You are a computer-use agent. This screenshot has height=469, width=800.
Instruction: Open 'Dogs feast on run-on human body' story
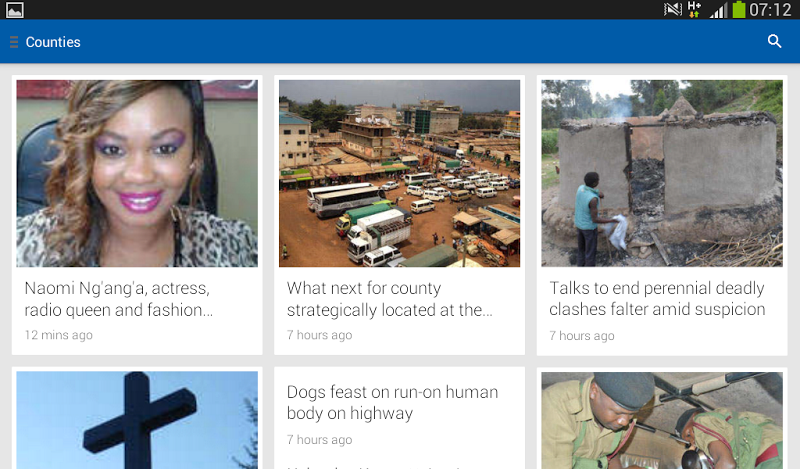tap(392, 402)
